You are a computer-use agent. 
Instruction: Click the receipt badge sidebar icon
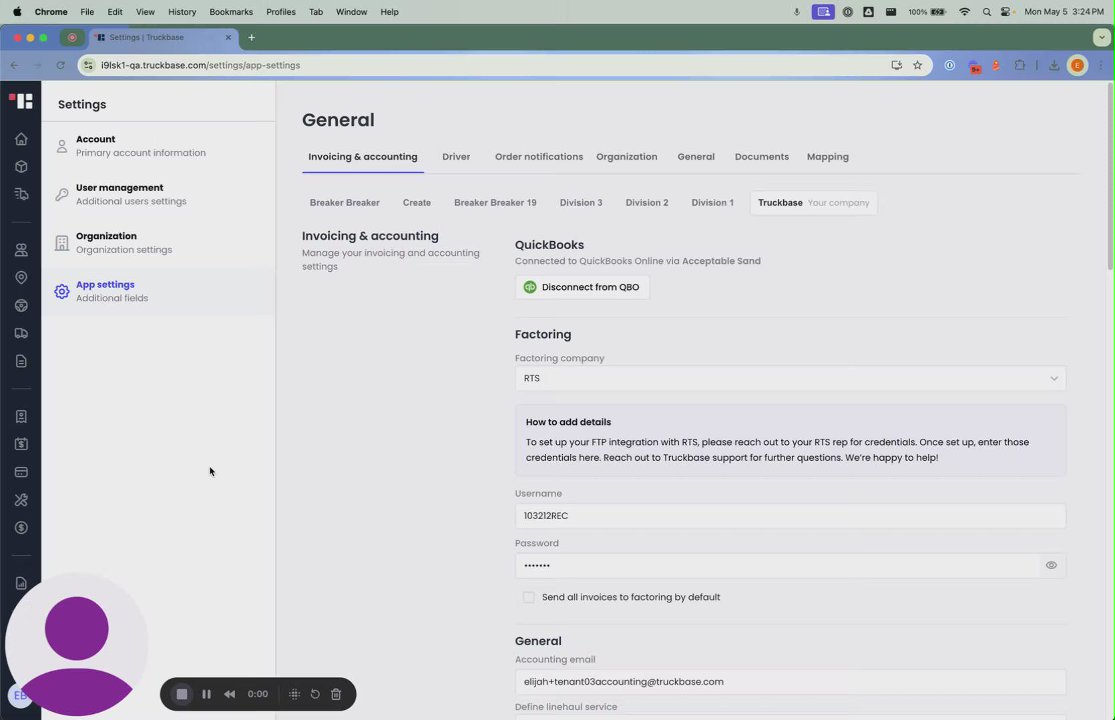coord(21,417)
